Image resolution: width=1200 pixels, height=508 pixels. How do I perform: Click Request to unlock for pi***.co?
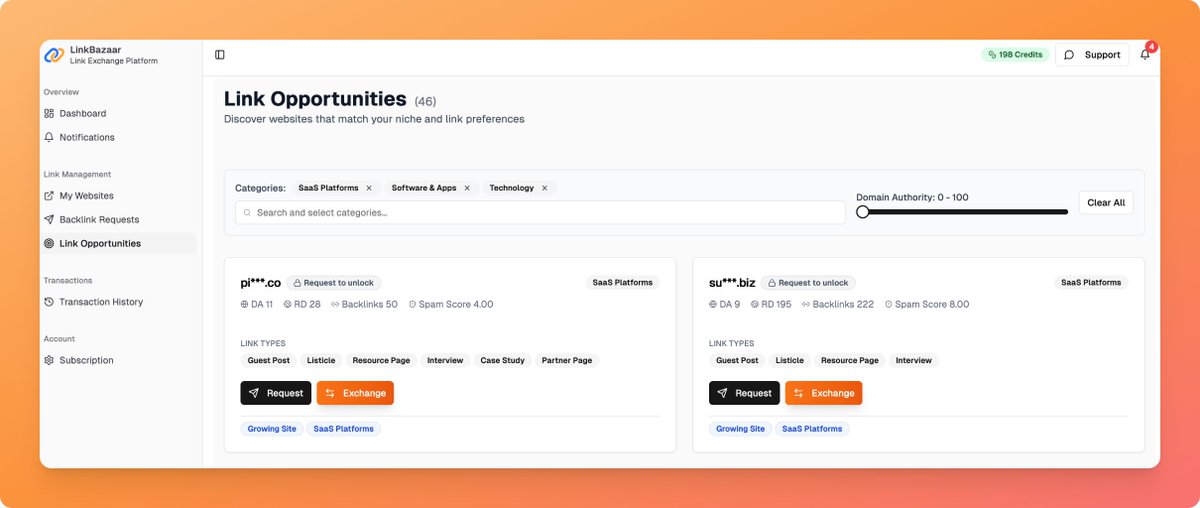pyautogui.click(x=334, y=283)
